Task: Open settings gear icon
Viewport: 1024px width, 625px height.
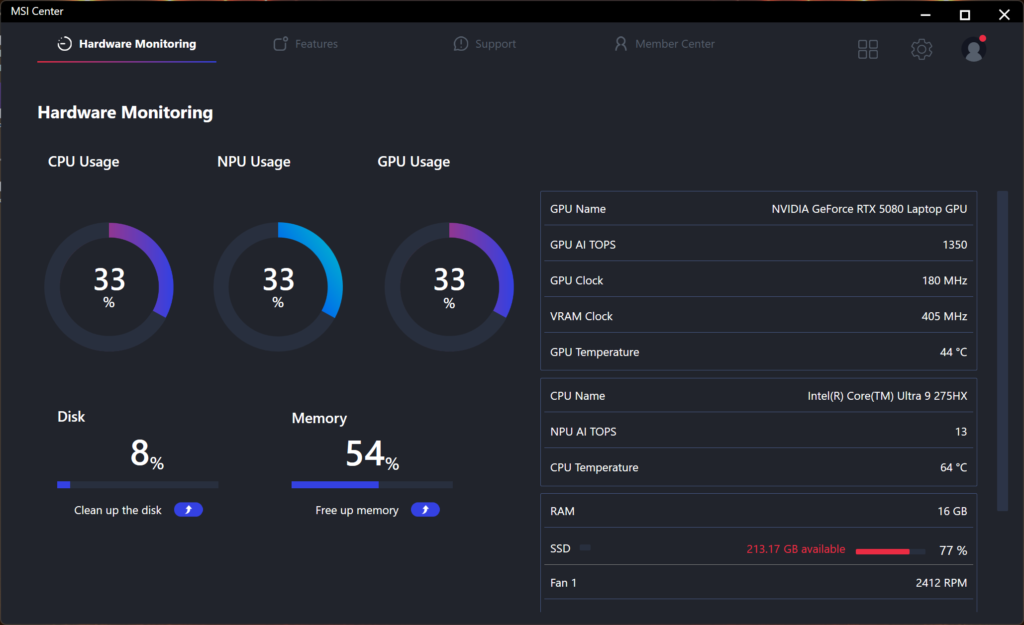Action: [x=921, y=49]
